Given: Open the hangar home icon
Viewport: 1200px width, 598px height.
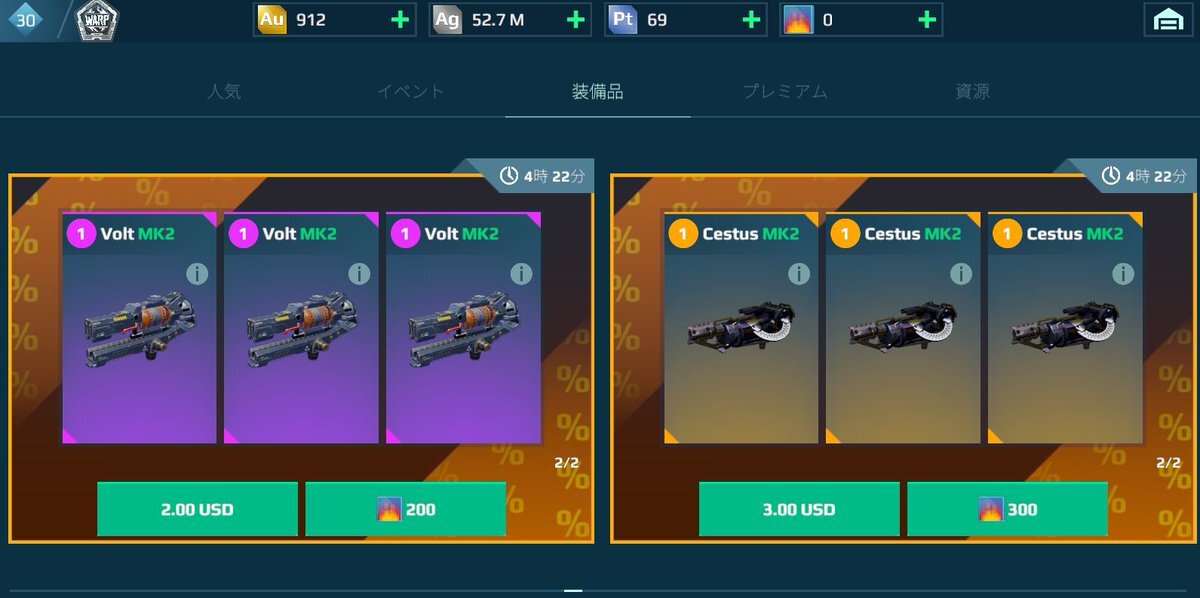Looking at the screenshot, I should [x=1168, y=20].
